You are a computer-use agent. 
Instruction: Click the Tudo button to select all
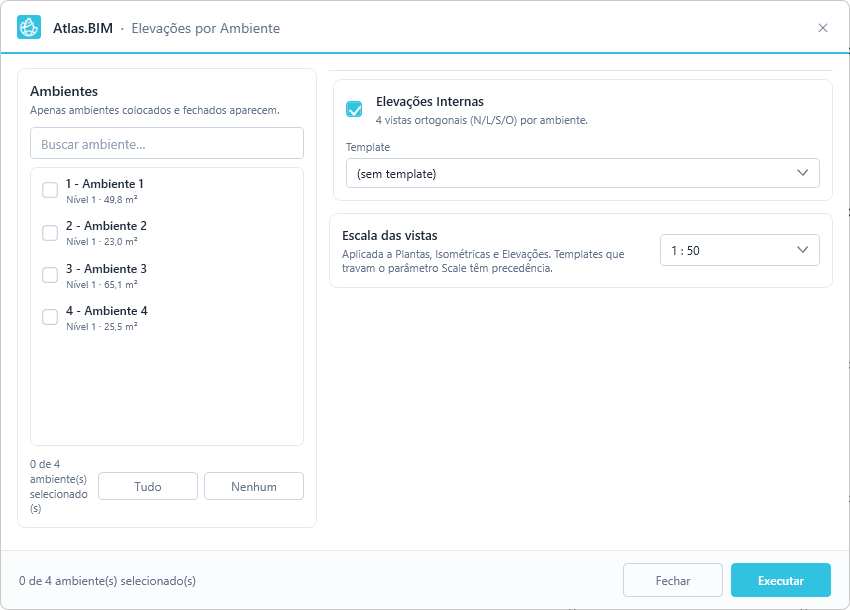tap(147, 486)
